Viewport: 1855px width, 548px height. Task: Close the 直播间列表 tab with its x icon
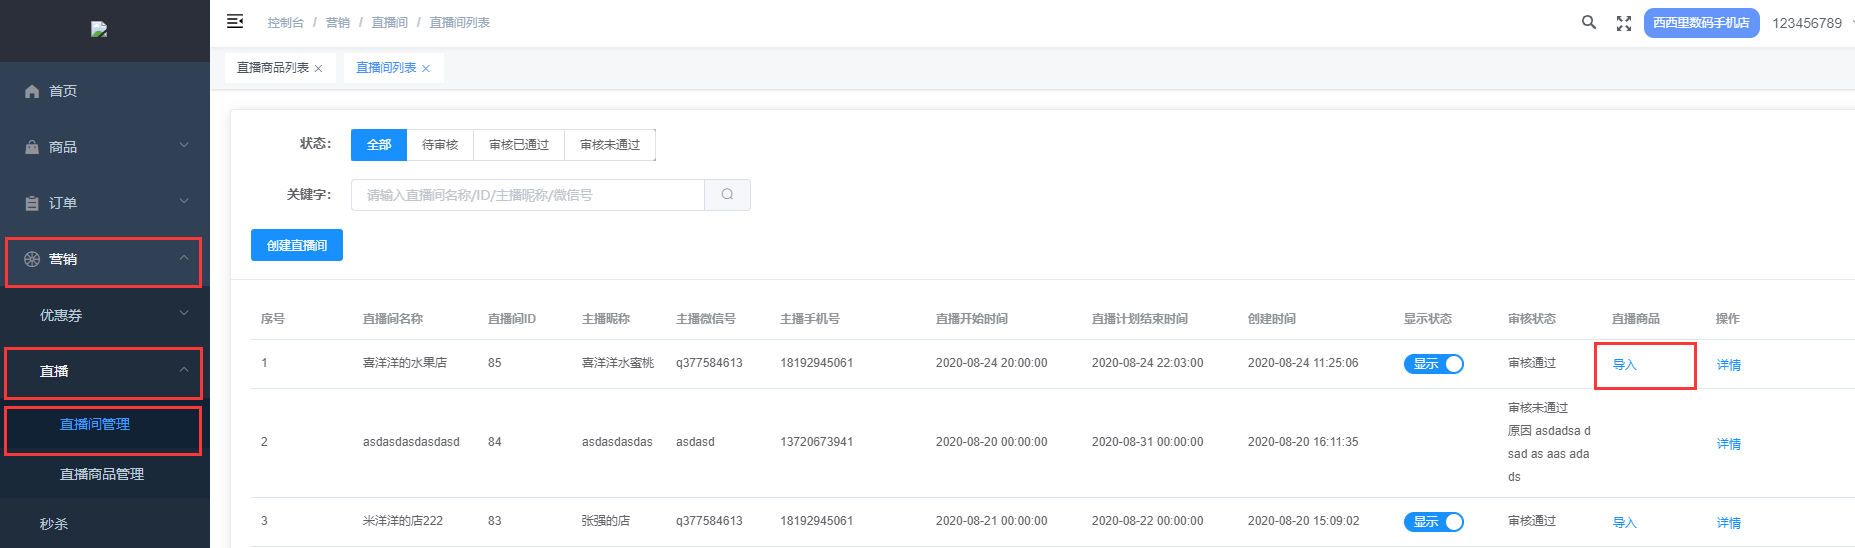[426, 69]
